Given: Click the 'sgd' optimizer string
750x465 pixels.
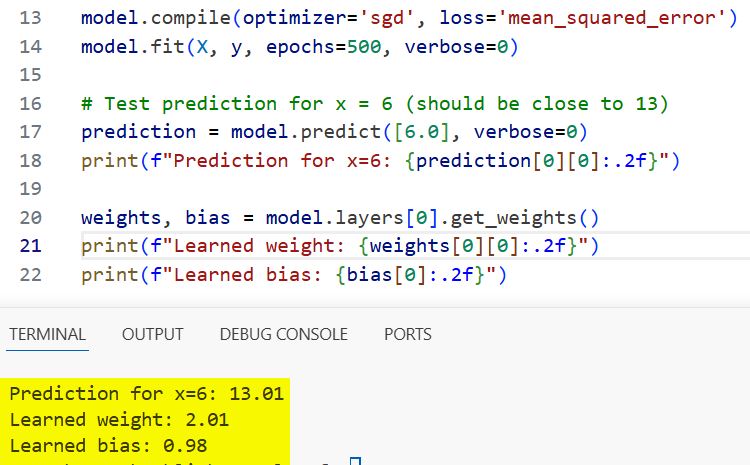Looking at the screenshot, I should (387, 18).
